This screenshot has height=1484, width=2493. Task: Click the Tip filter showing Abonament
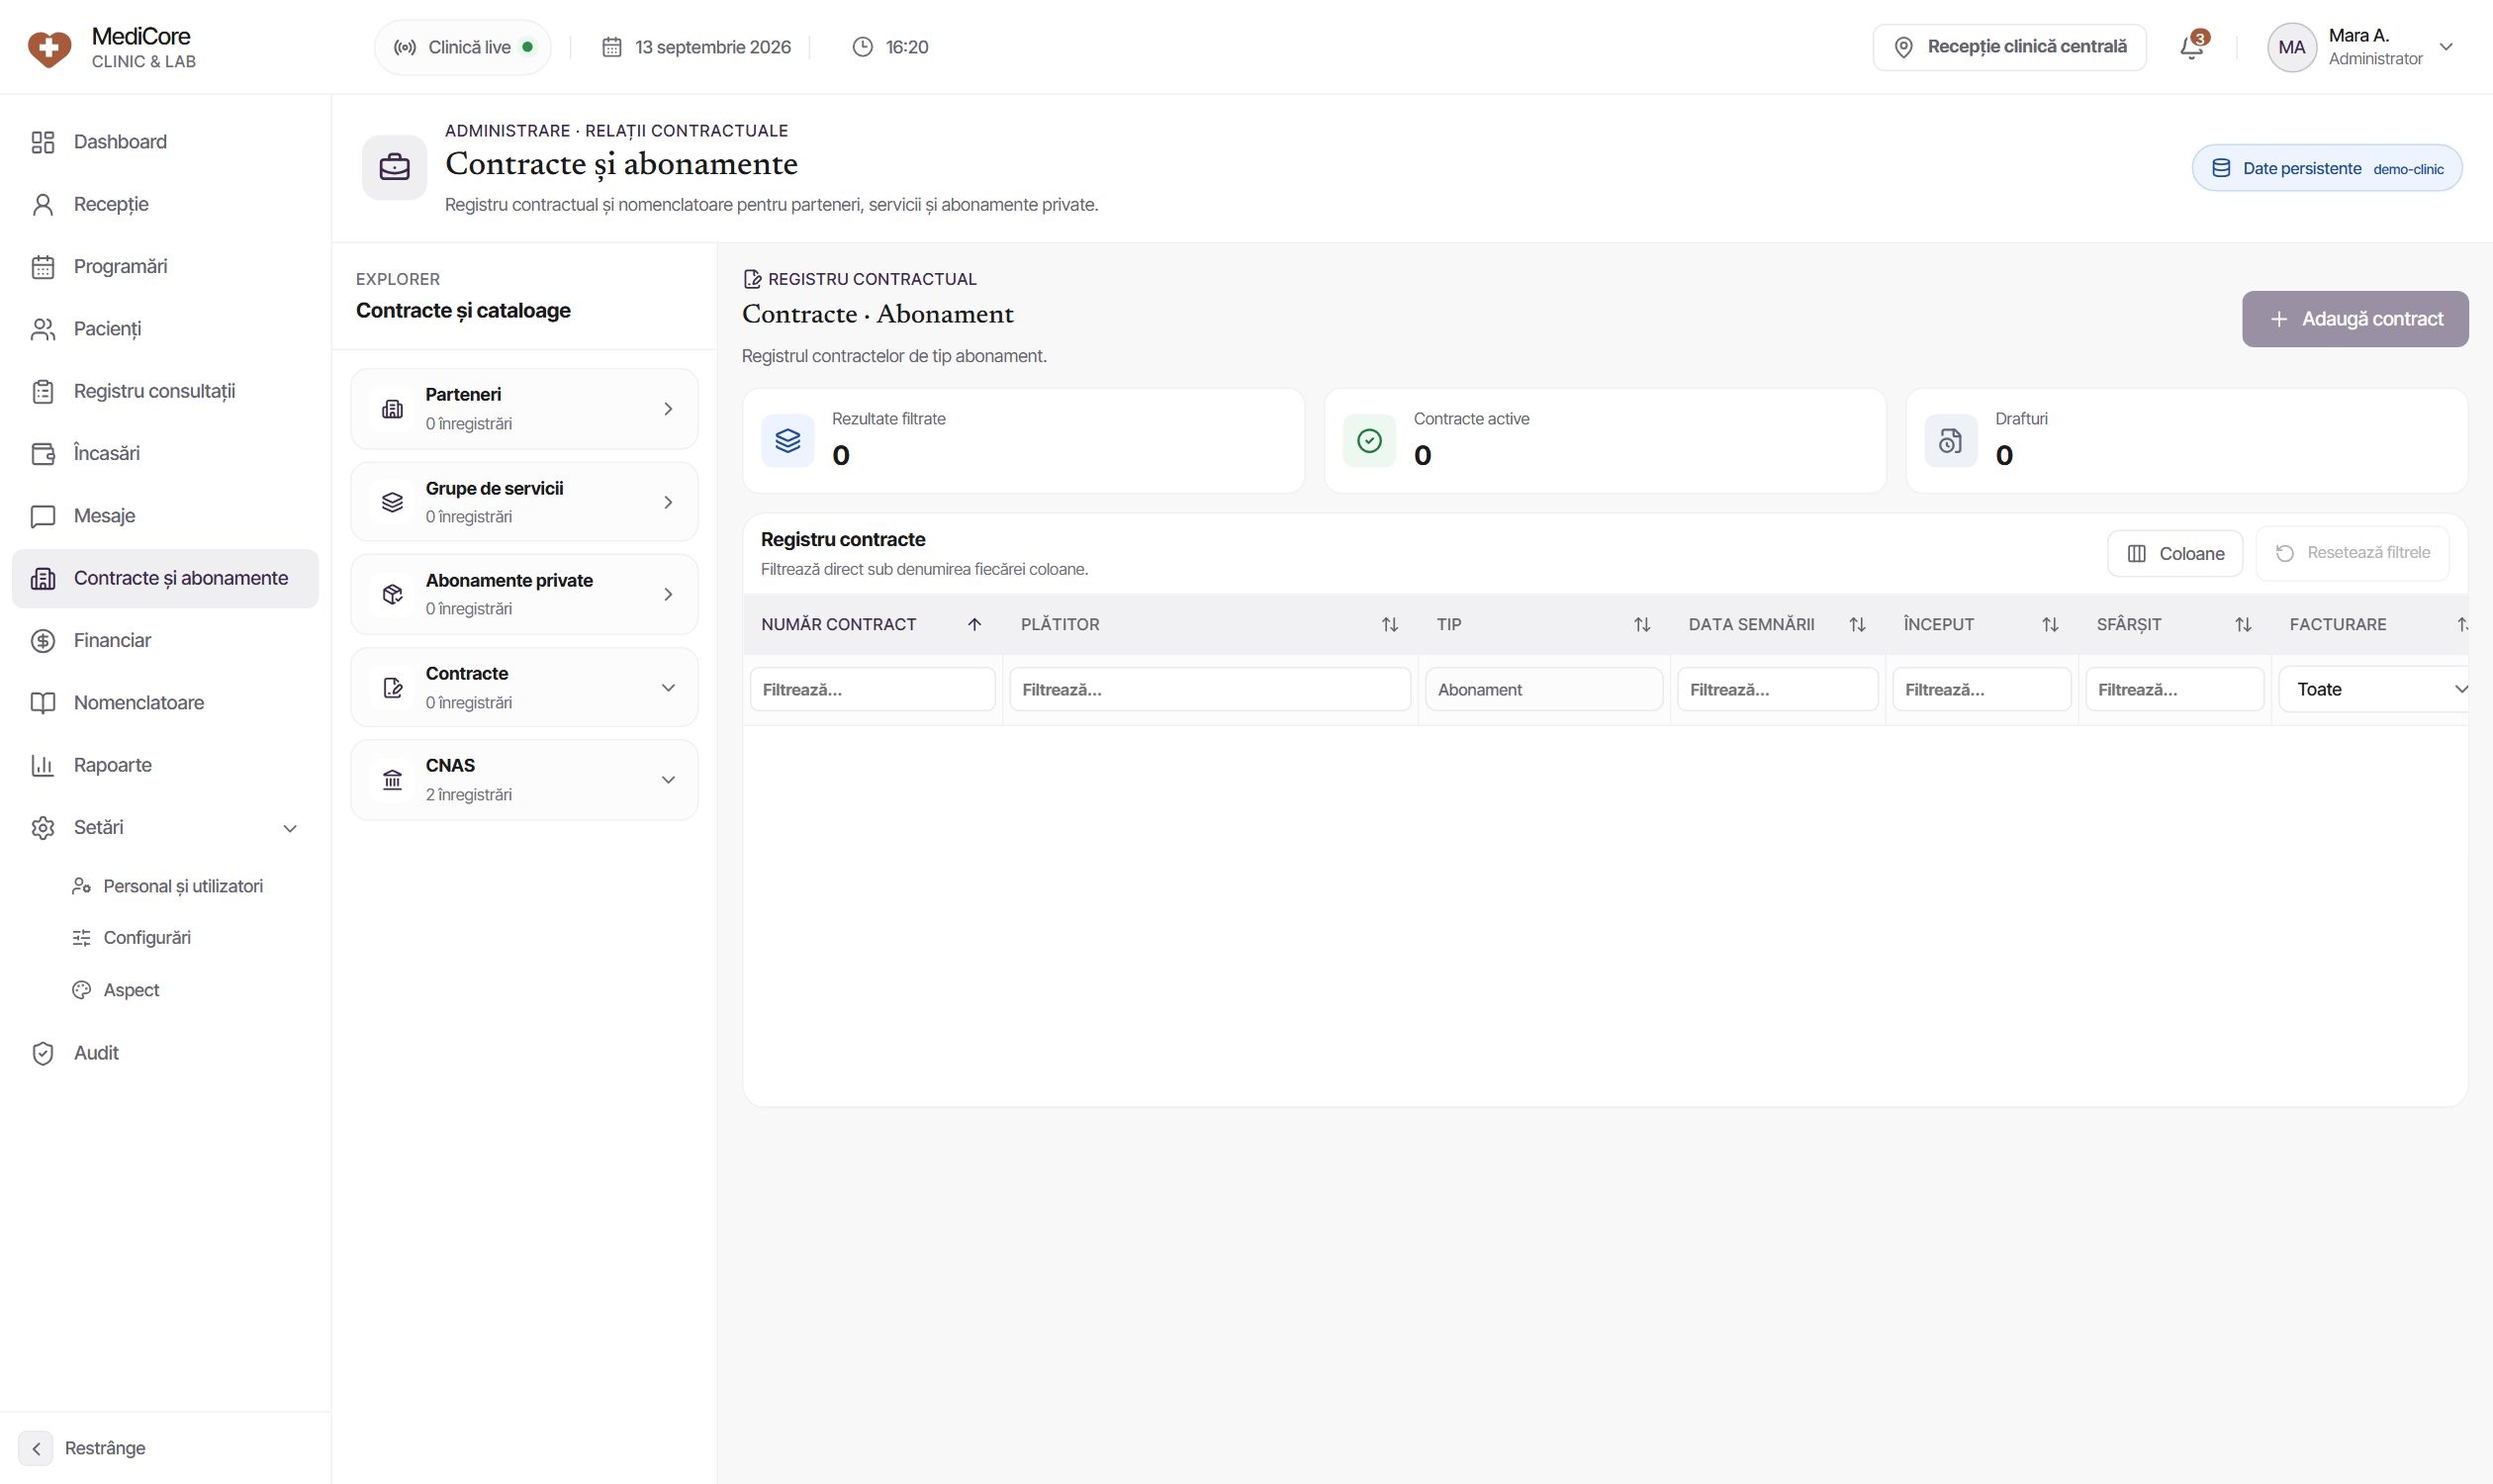tap(1543, 689)
